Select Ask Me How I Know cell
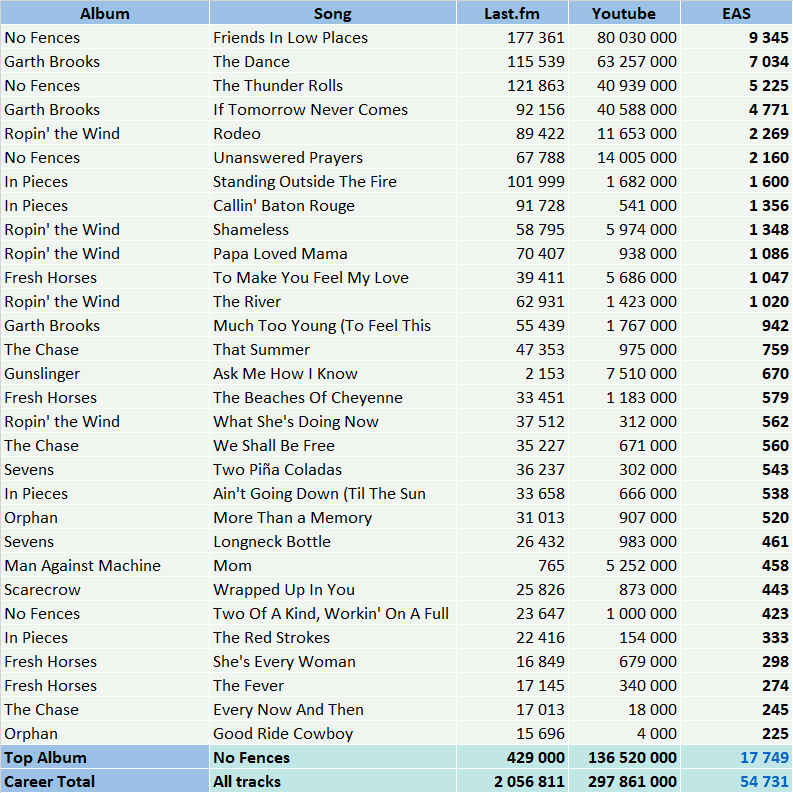Screen dimensions: 793x793 tap(333, 374)
